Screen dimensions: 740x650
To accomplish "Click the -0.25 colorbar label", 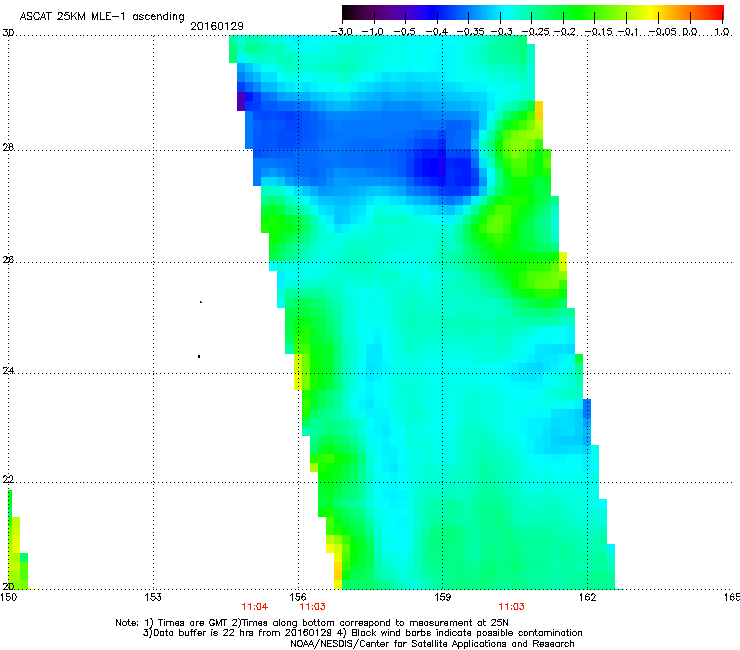I will (x=535, y=32).
